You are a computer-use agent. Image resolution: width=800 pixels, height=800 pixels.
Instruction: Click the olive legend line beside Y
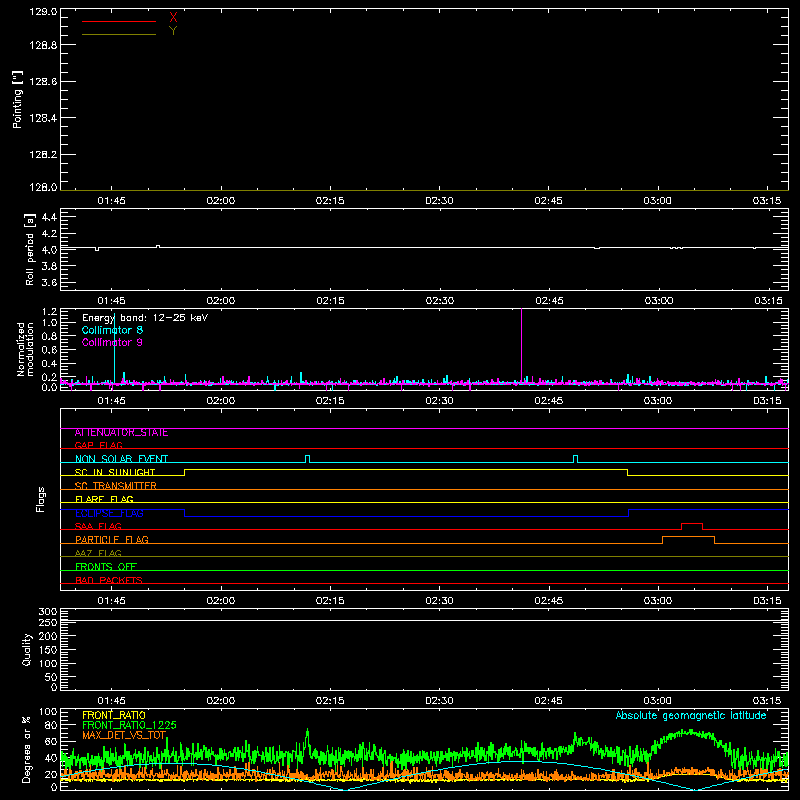click(119, 34)
